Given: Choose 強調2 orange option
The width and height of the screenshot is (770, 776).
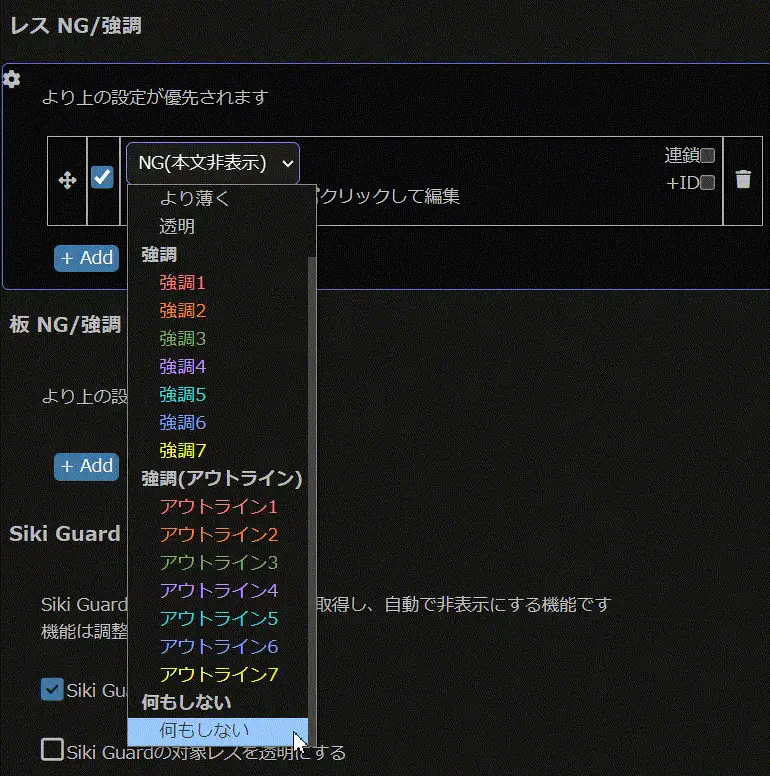Looking at the screenshot, I should coord(218,311).
